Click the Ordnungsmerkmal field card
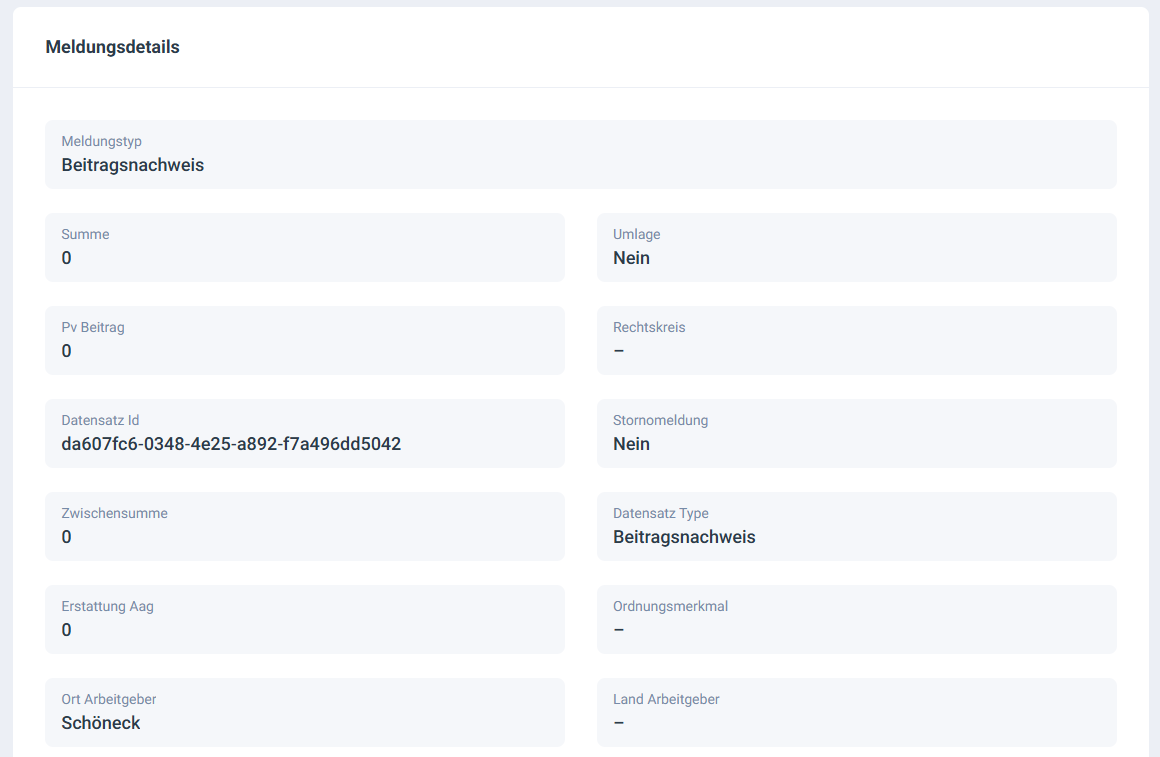This screenshot has height=757, width=1160. (856, 619)
